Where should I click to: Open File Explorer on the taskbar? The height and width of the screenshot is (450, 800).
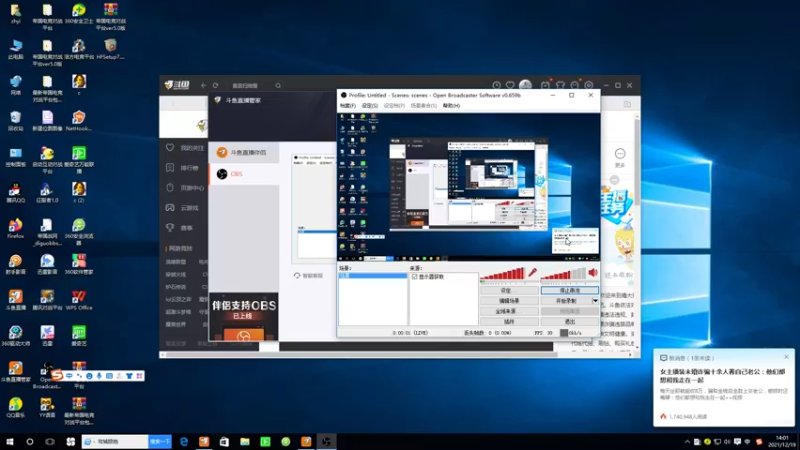point(245,442)
